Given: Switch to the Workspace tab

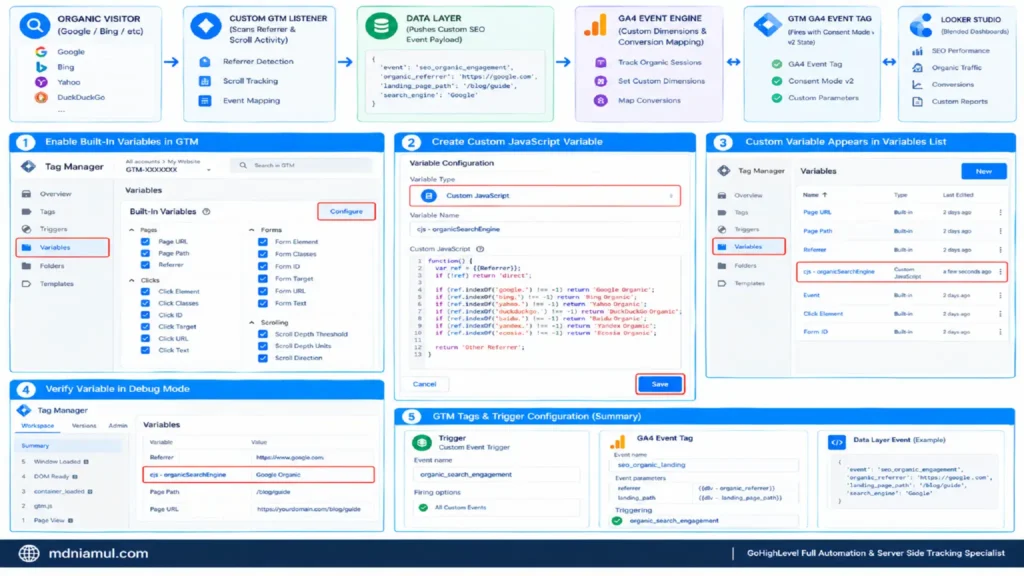Looking at the screenshot, I should pos(37,426).
